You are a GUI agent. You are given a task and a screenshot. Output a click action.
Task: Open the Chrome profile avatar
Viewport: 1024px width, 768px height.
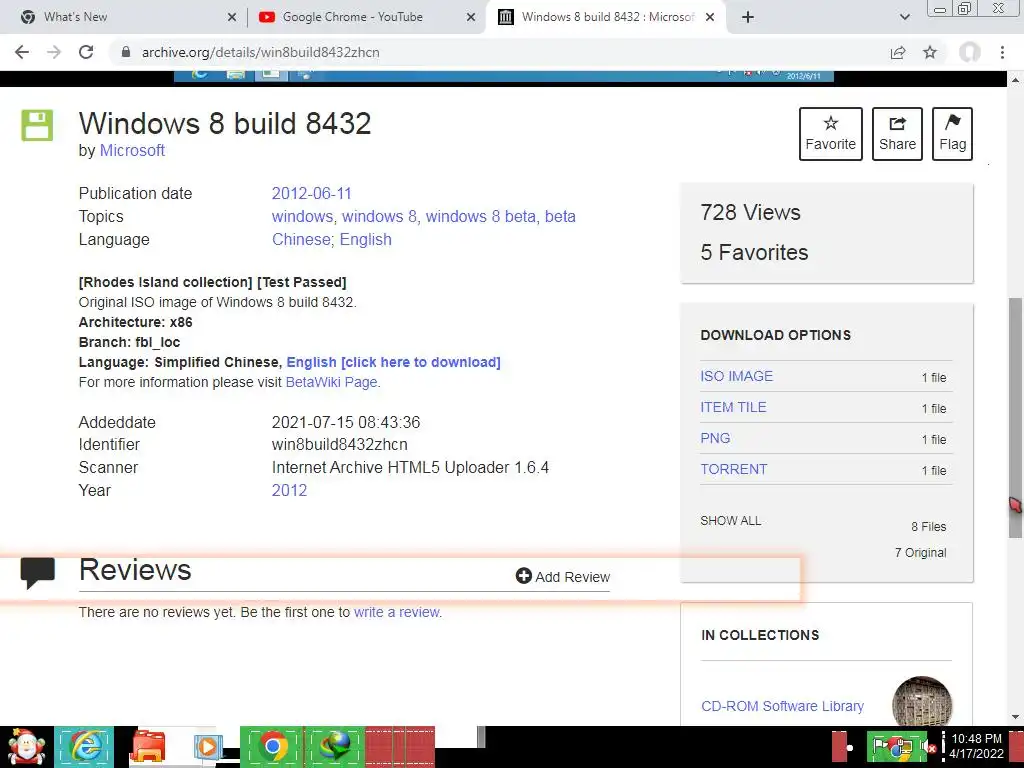[x=970, y=52]
